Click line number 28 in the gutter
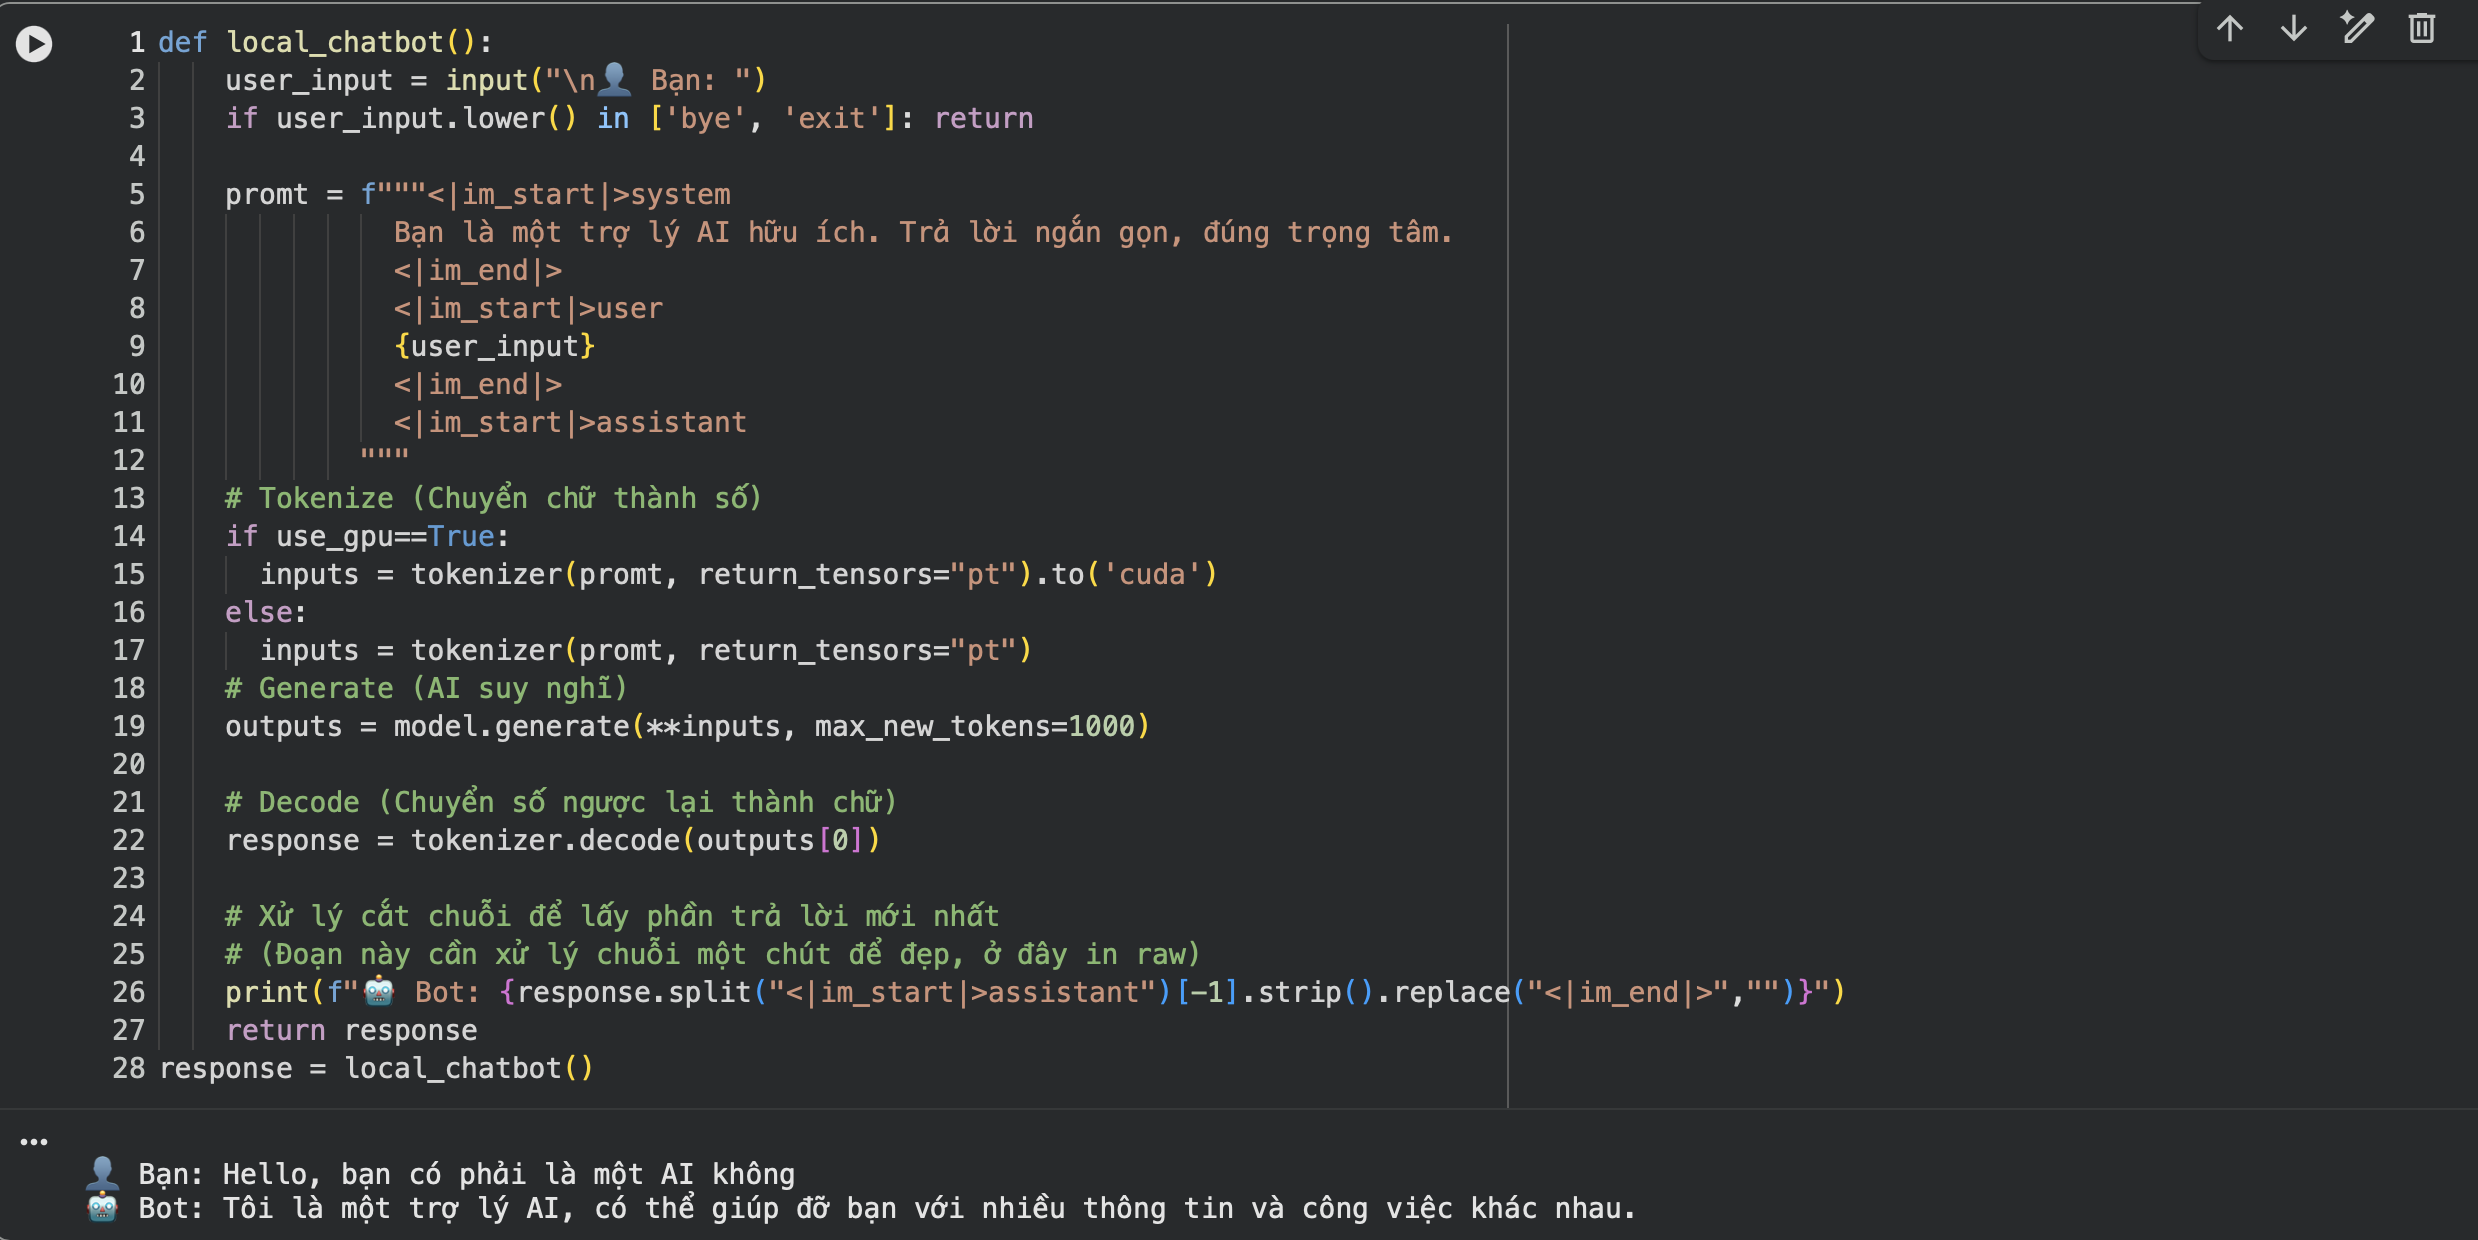Screen dimensions: 2478x1240 [x=129, y=1068]
